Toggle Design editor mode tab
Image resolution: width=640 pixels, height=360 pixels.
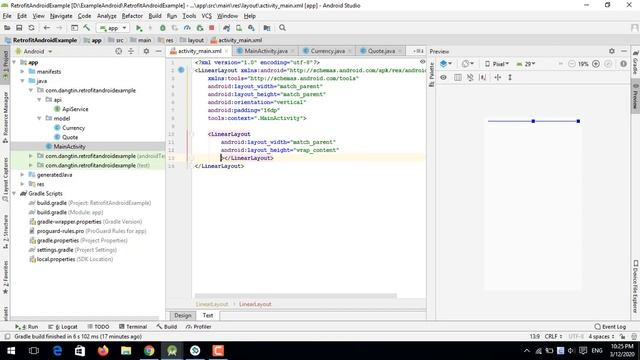coord(182,316)
